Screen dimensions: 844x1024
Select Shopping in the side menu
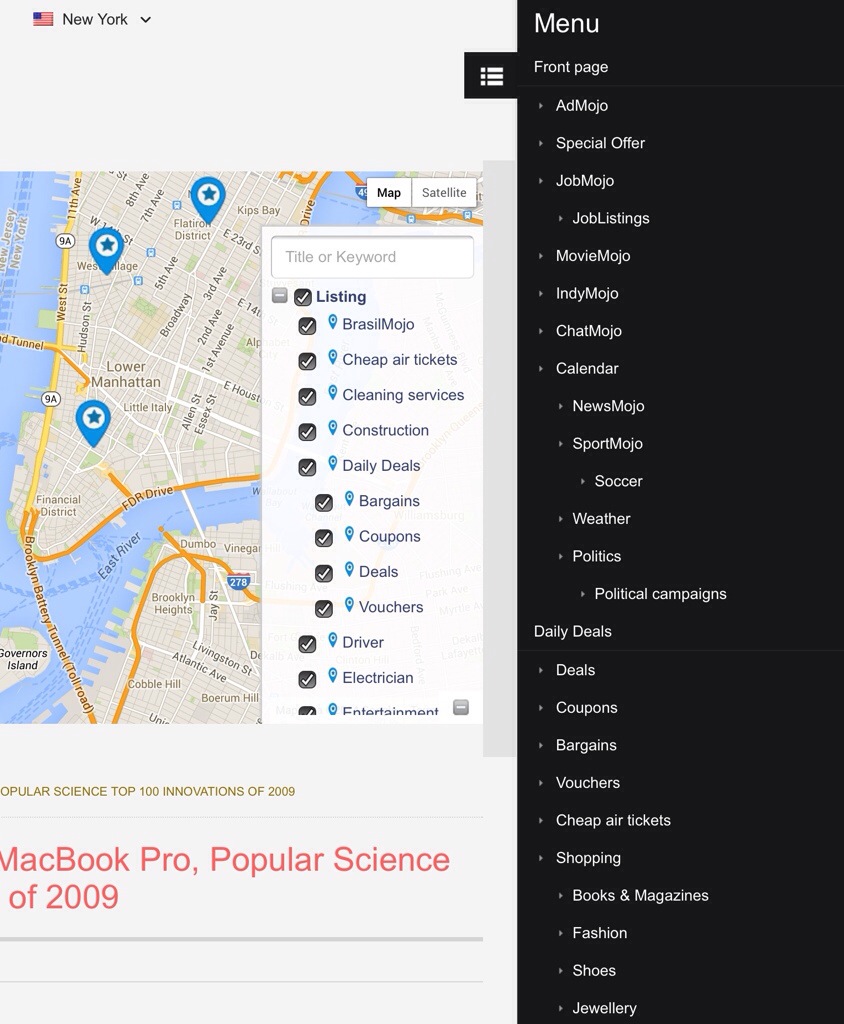click(588, 858)
